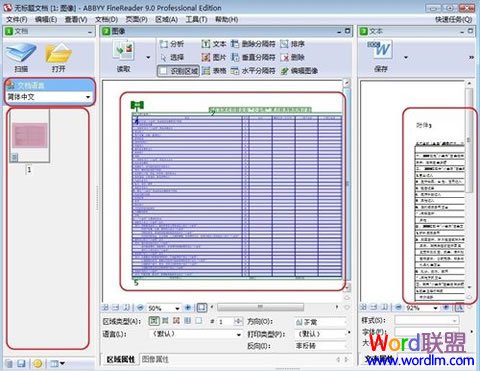Toggle the 文本 text area tool
480x371 pixels.
pyautogui.click(x=214, y=44)
